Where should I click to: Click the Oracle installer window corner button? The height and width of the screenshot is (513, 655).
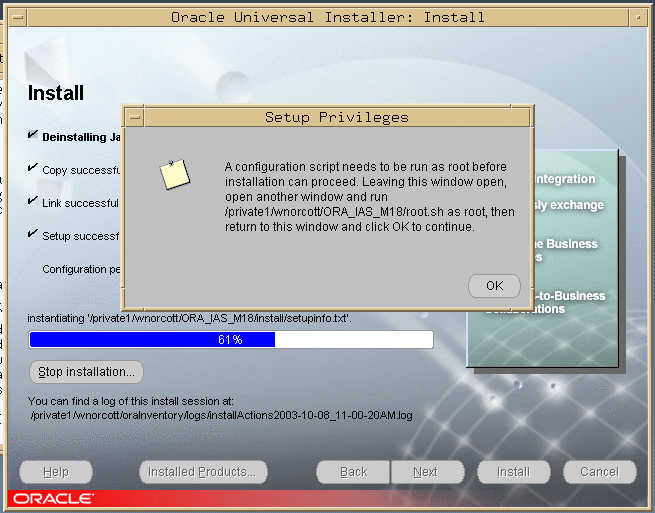pyautogui.click(x=638, y=18)
